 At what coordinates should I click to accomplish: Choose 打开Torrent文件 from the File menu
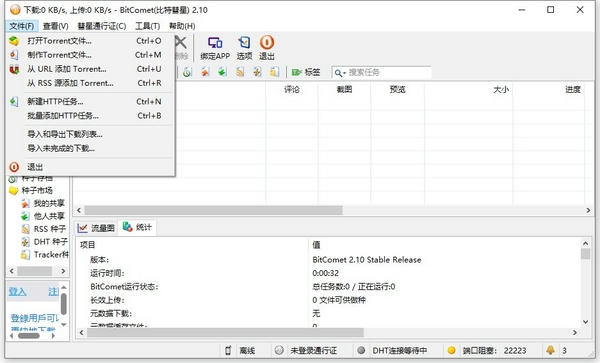click(91, 41)
